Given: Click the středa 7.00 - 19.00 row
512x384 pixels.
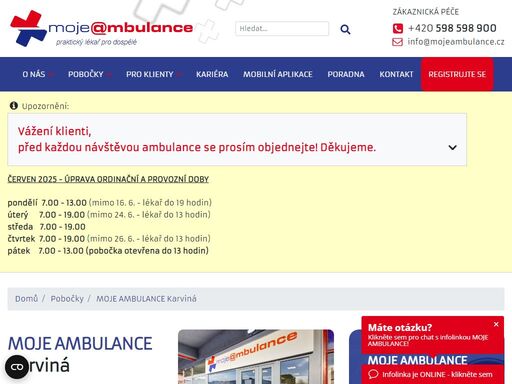Looking at the screenshot, I should click(x=46, y=227).
